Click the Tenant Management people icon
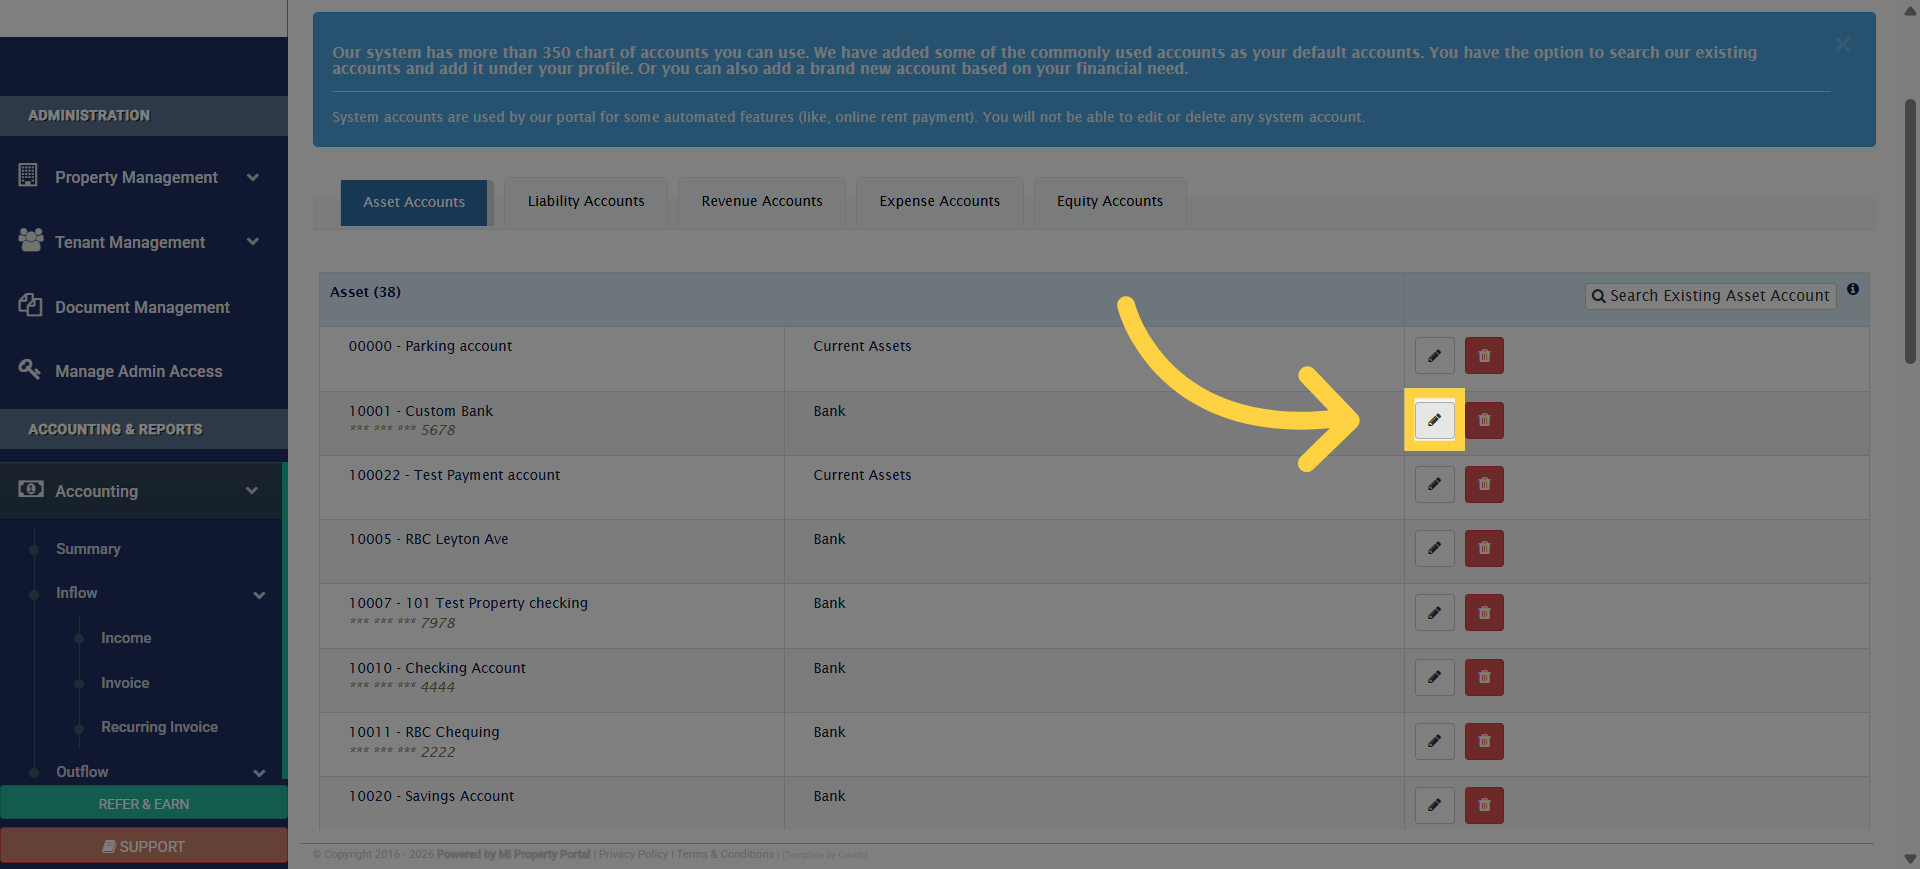 (x=31, y=240)
